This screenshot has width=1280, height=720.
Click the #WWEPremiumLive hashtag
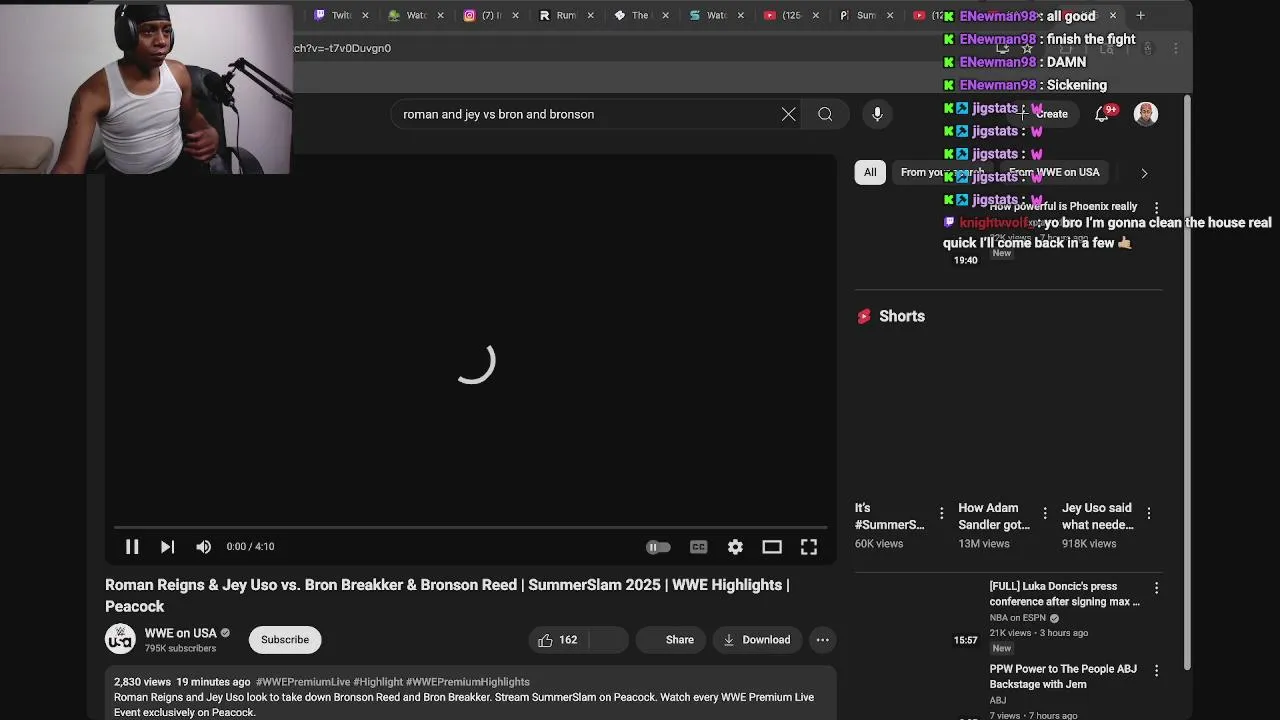[302, 682]
